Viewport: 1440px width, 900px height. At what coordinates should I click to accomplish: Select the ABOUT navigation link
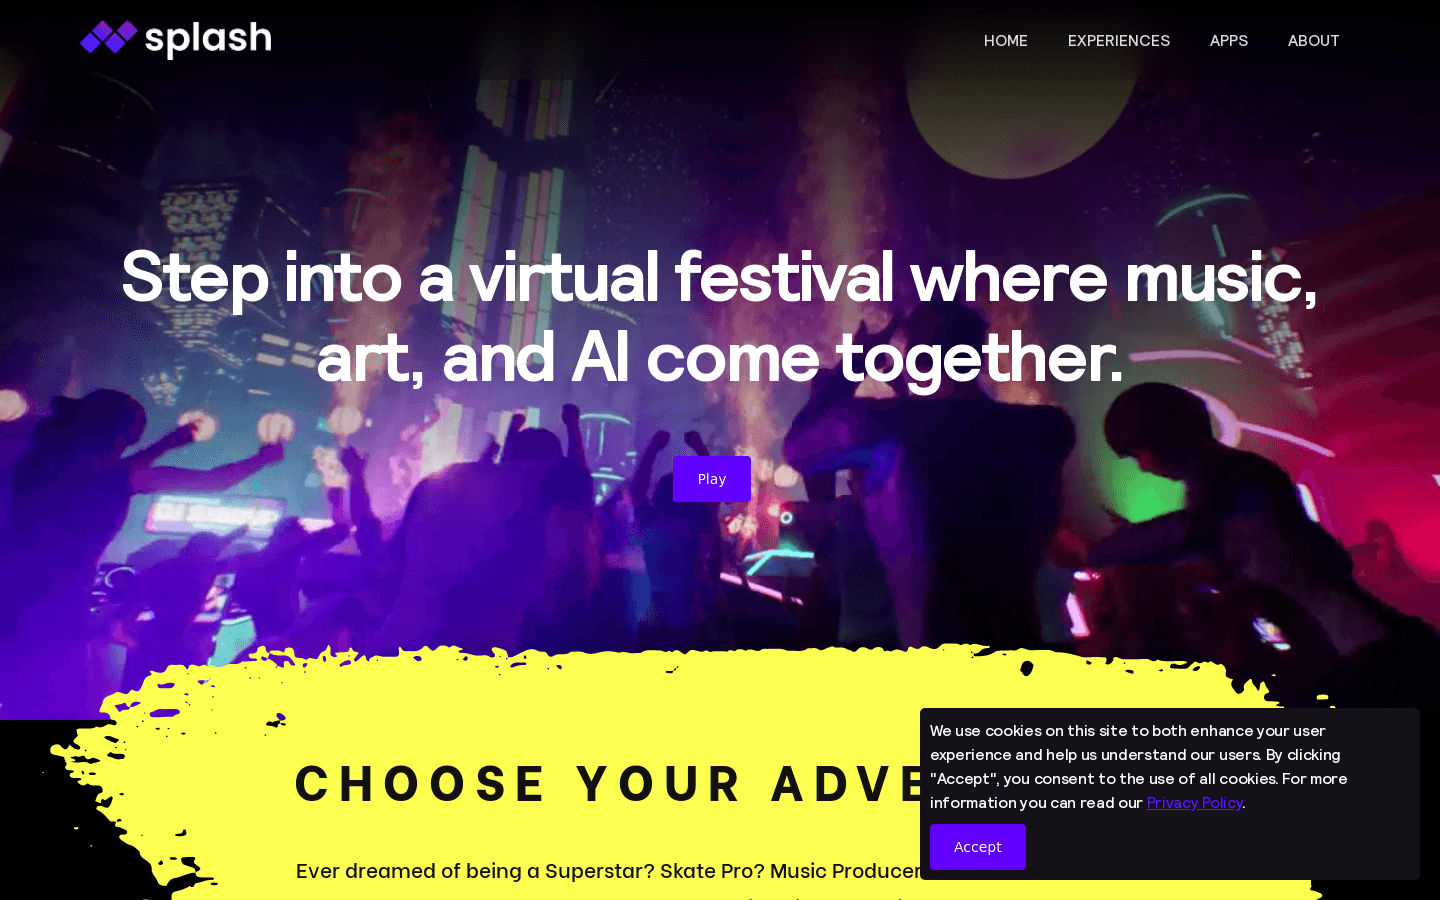pos(1313,40)
